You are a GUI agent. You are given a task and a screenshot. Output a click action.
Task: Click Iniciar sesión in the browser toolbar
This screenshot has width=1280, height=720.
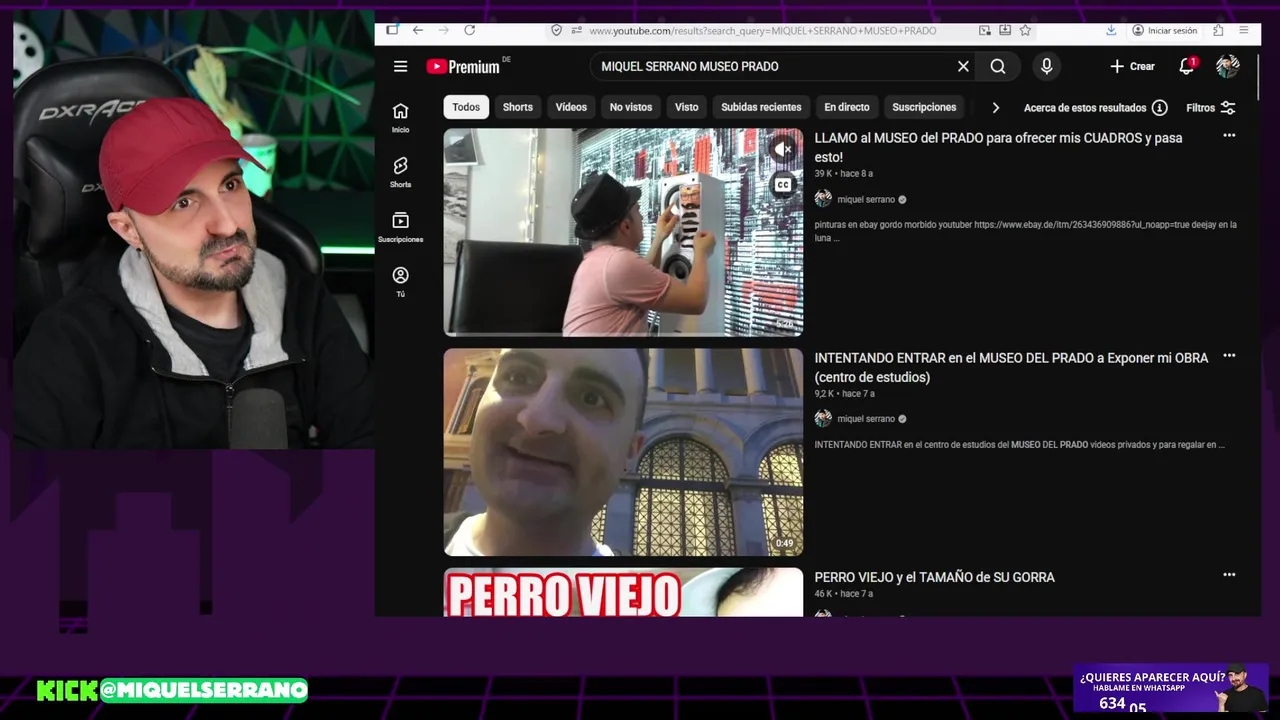pos(1164,31)
